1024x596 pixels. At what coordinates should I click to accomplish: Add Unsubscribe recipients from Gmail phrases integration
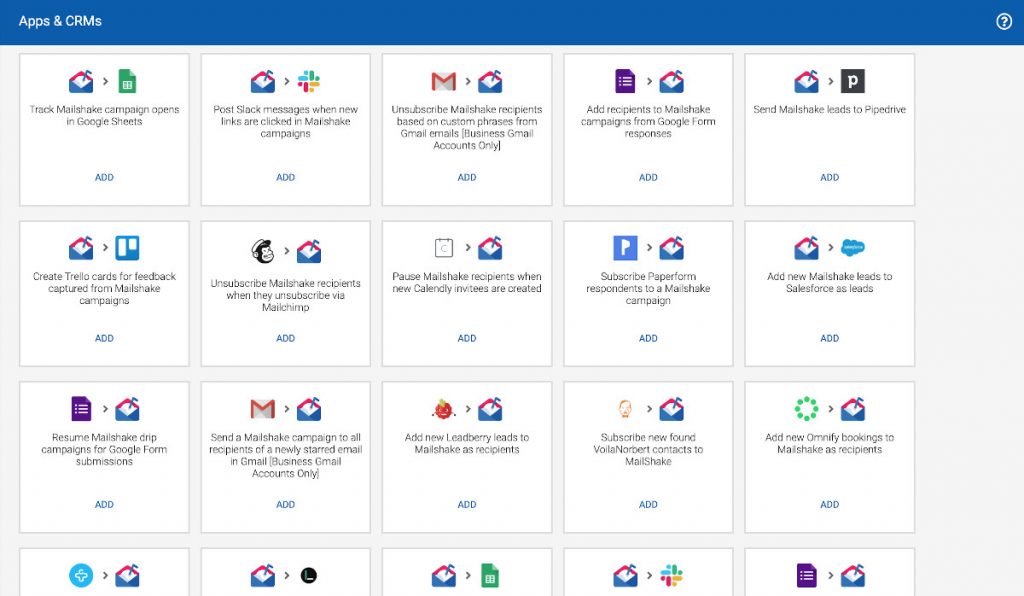coord(467,178)
